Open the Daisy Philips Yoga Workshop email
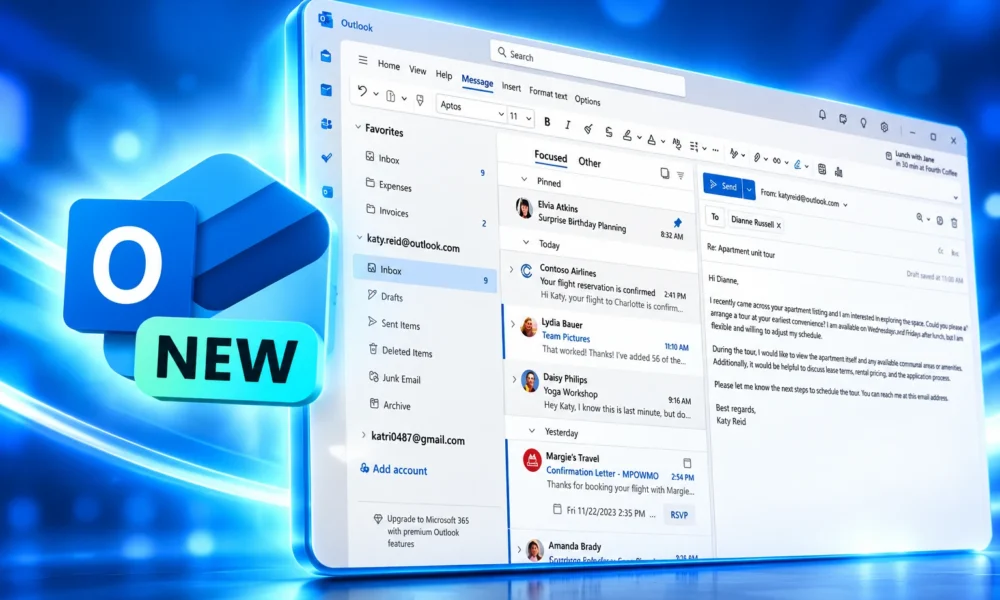 coord(605,394)
